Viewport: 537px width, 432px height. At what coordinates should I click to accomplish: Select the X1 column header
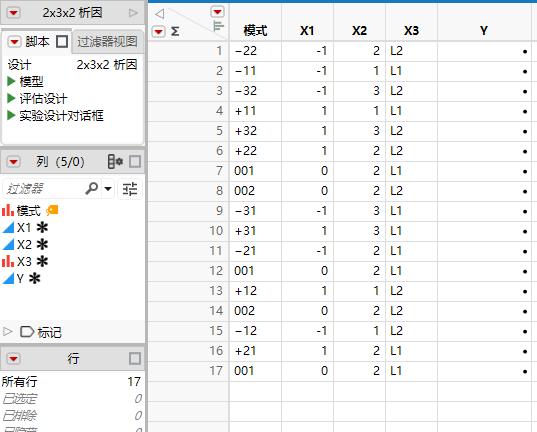[307, 31]
